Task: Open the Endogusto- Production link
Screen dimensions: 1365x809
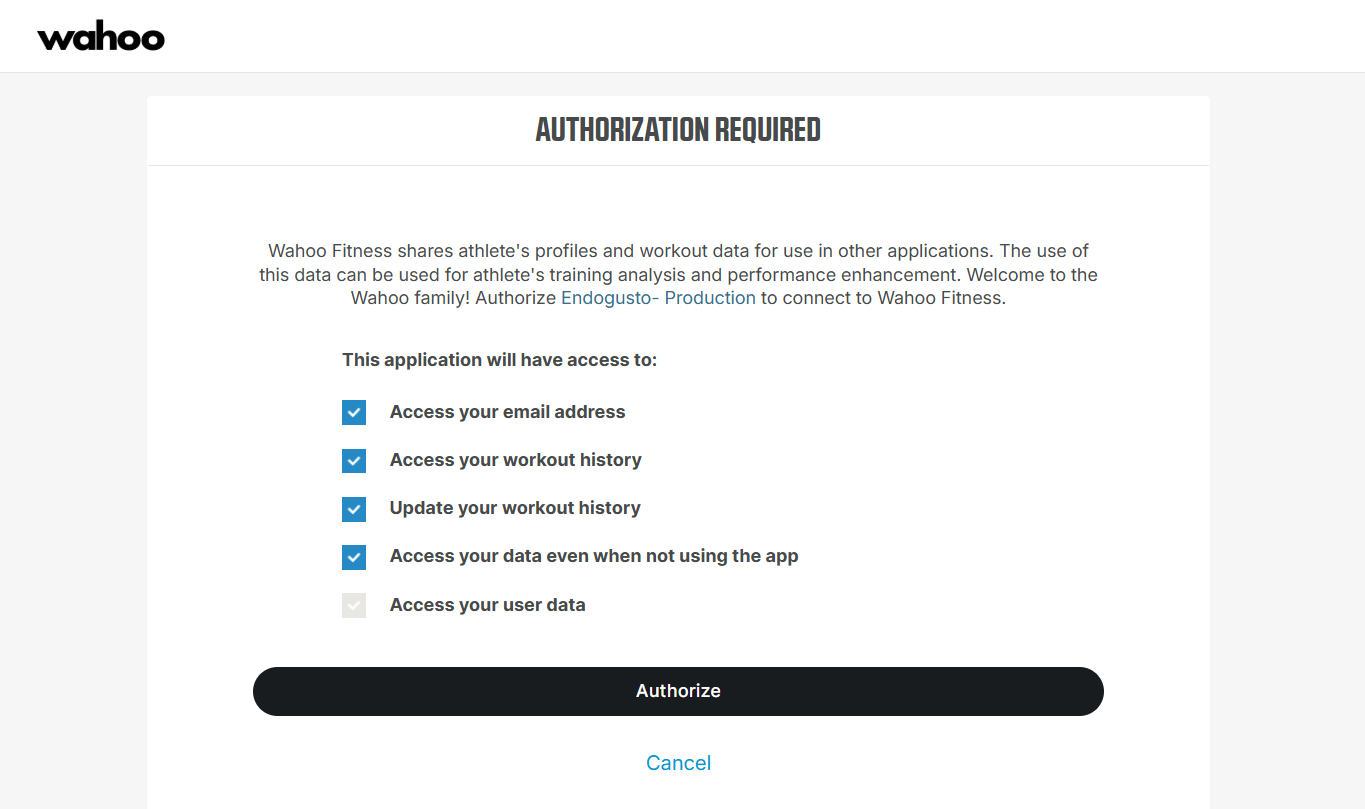Action: tap(658, 298)
